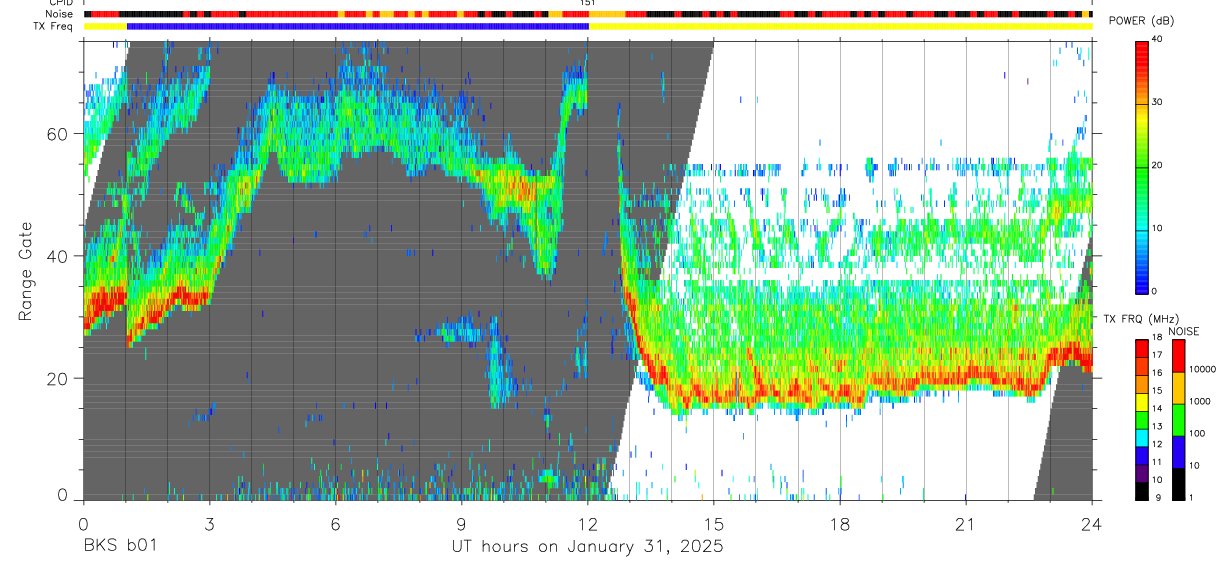Click the 100 value on the noise legend

1197,433
